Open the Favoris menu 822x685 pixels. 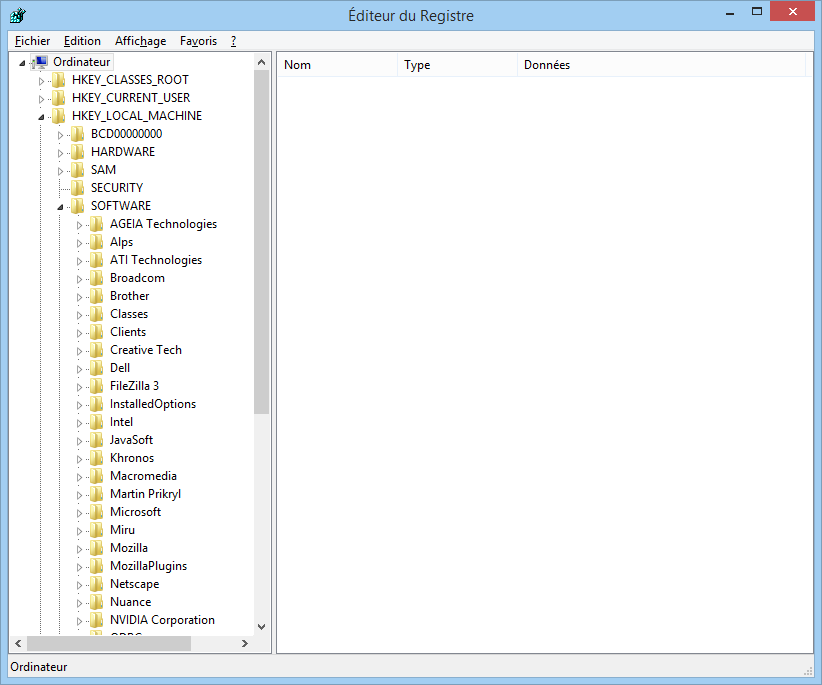pyautogui.click(x=198, y=41)
